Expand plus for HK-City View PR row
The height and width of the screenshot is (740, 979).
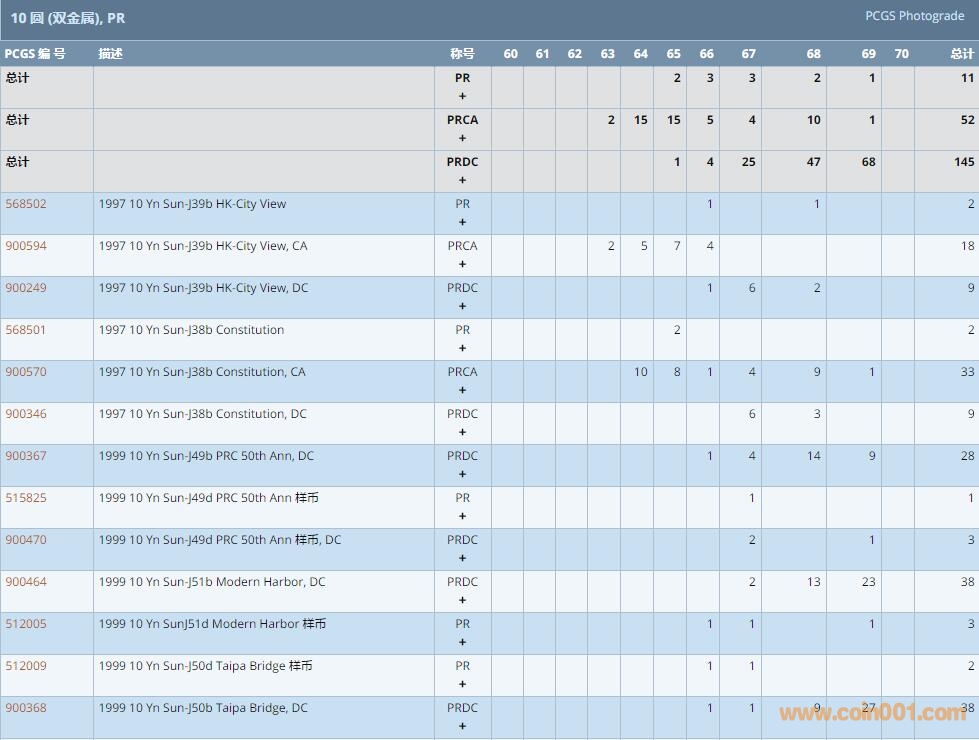tap(462, 223)
